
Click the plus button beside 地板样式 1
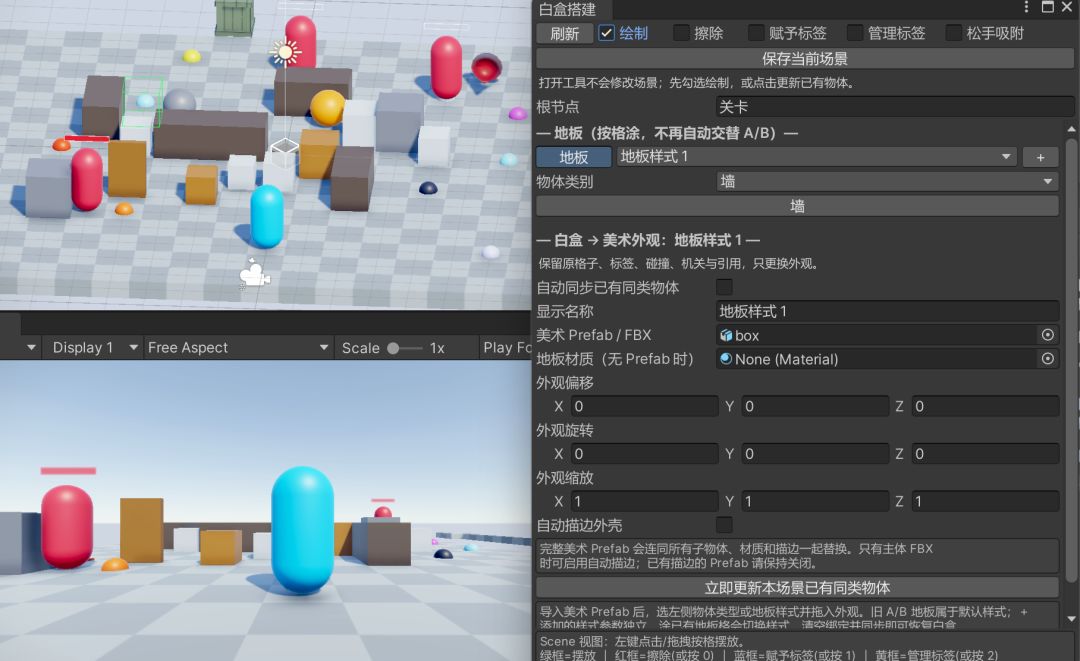coord(1040,157)
